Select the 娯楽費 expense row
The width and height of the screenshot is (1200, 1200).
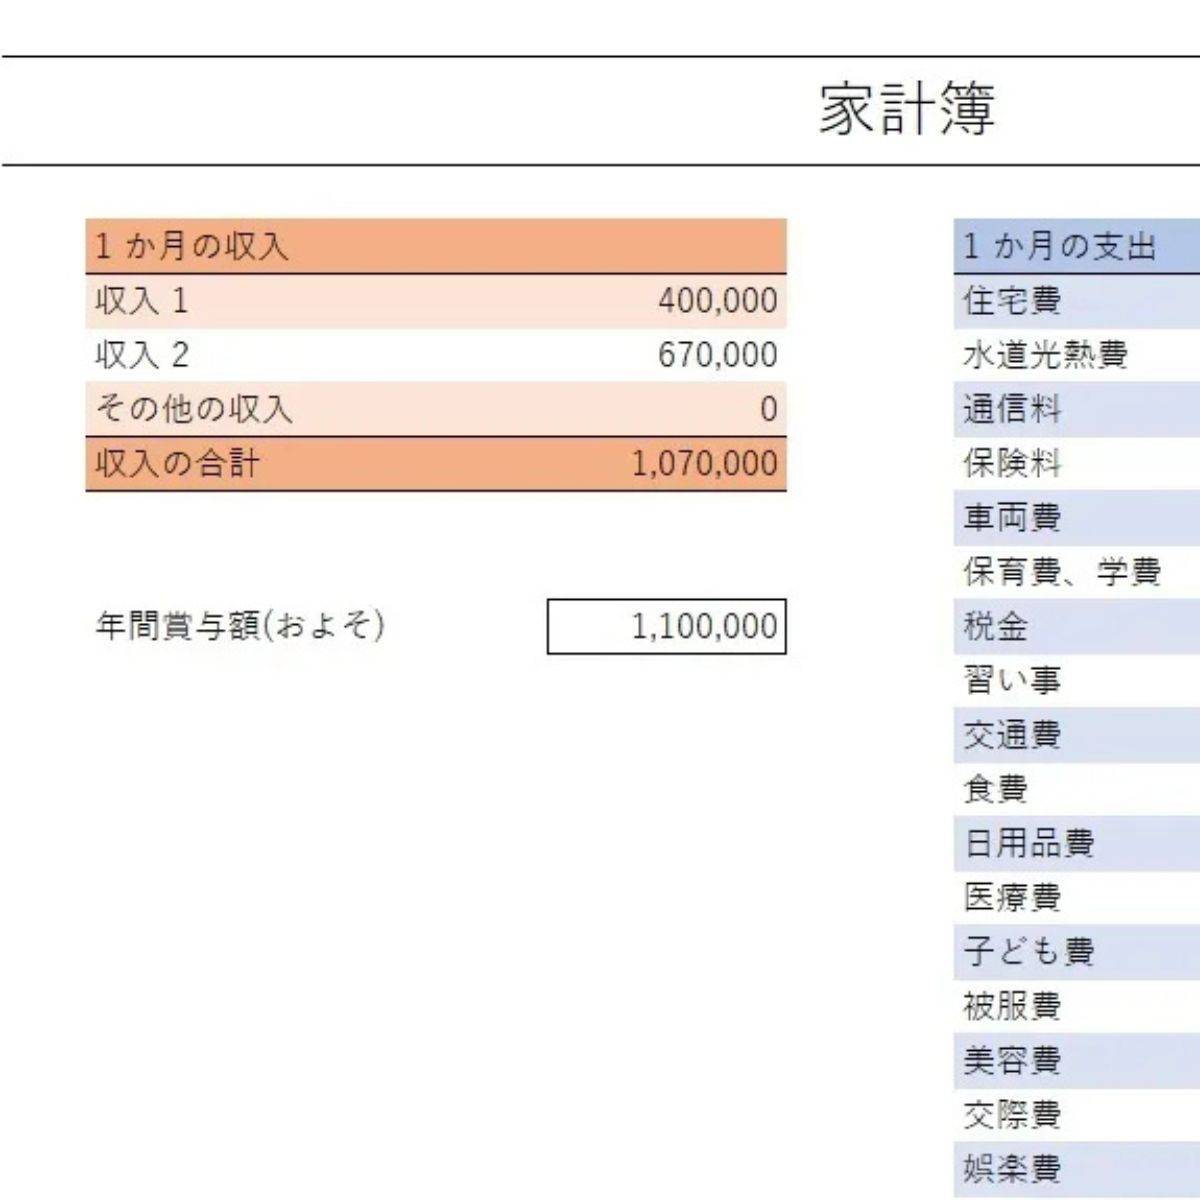[1077, 1169]
